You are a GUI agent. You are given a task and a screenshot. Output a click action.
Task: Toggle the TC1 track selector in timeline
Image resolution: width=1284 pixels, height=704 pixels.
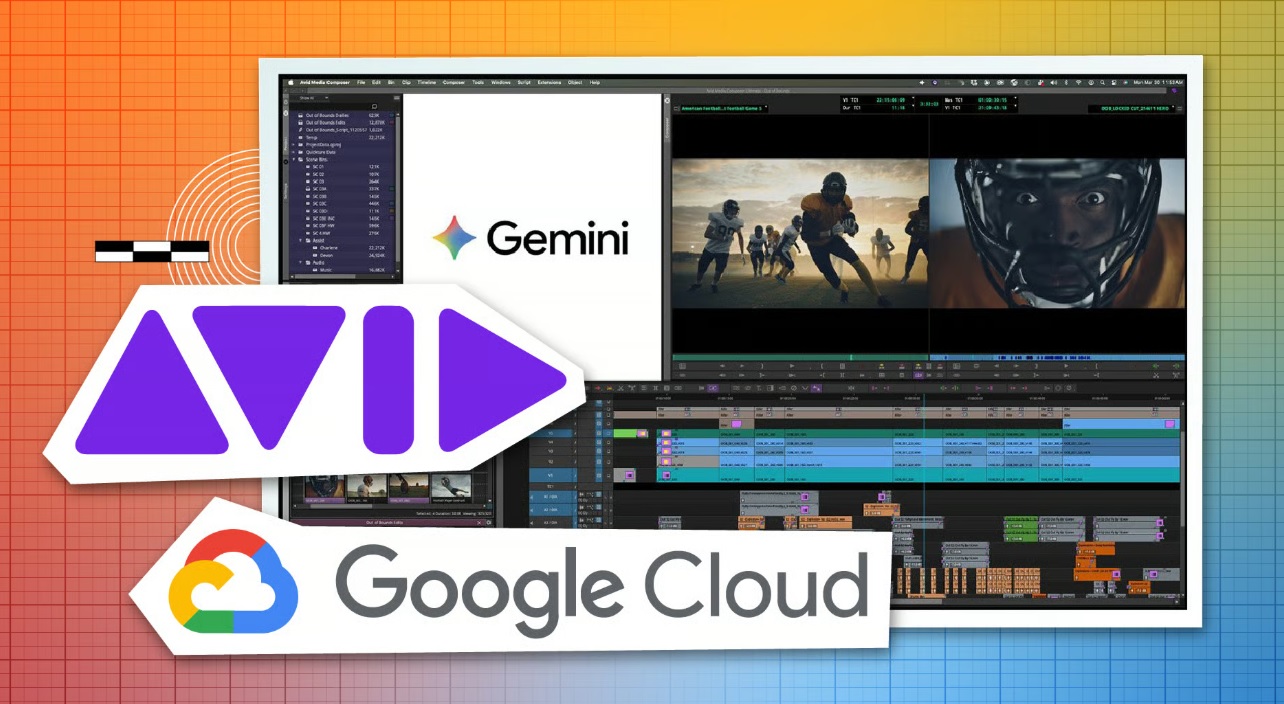pos(549,486)
